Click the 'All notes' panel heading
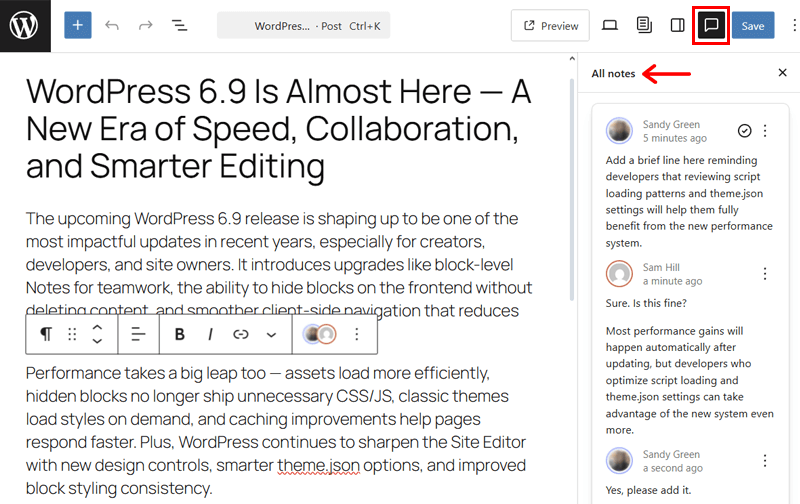 click(x=613, y=73)
